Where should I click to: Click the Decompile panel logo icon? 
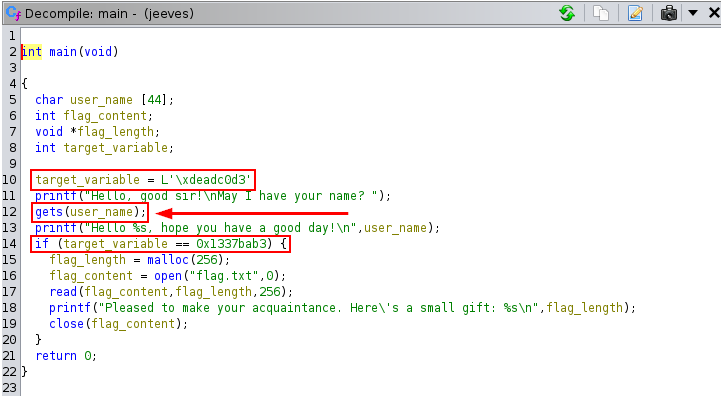point(13,13)
